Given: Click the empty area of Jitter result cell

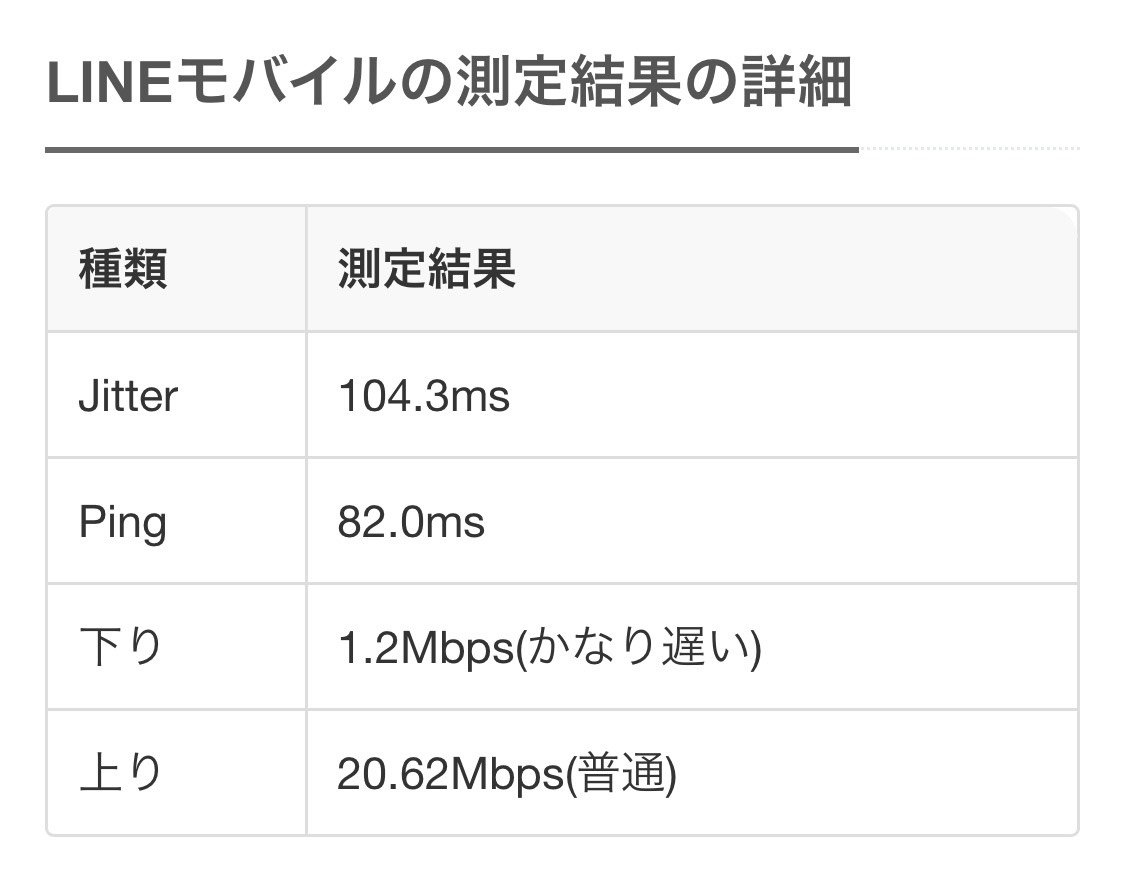Looking at the screenshot, I should click(789, 395).
